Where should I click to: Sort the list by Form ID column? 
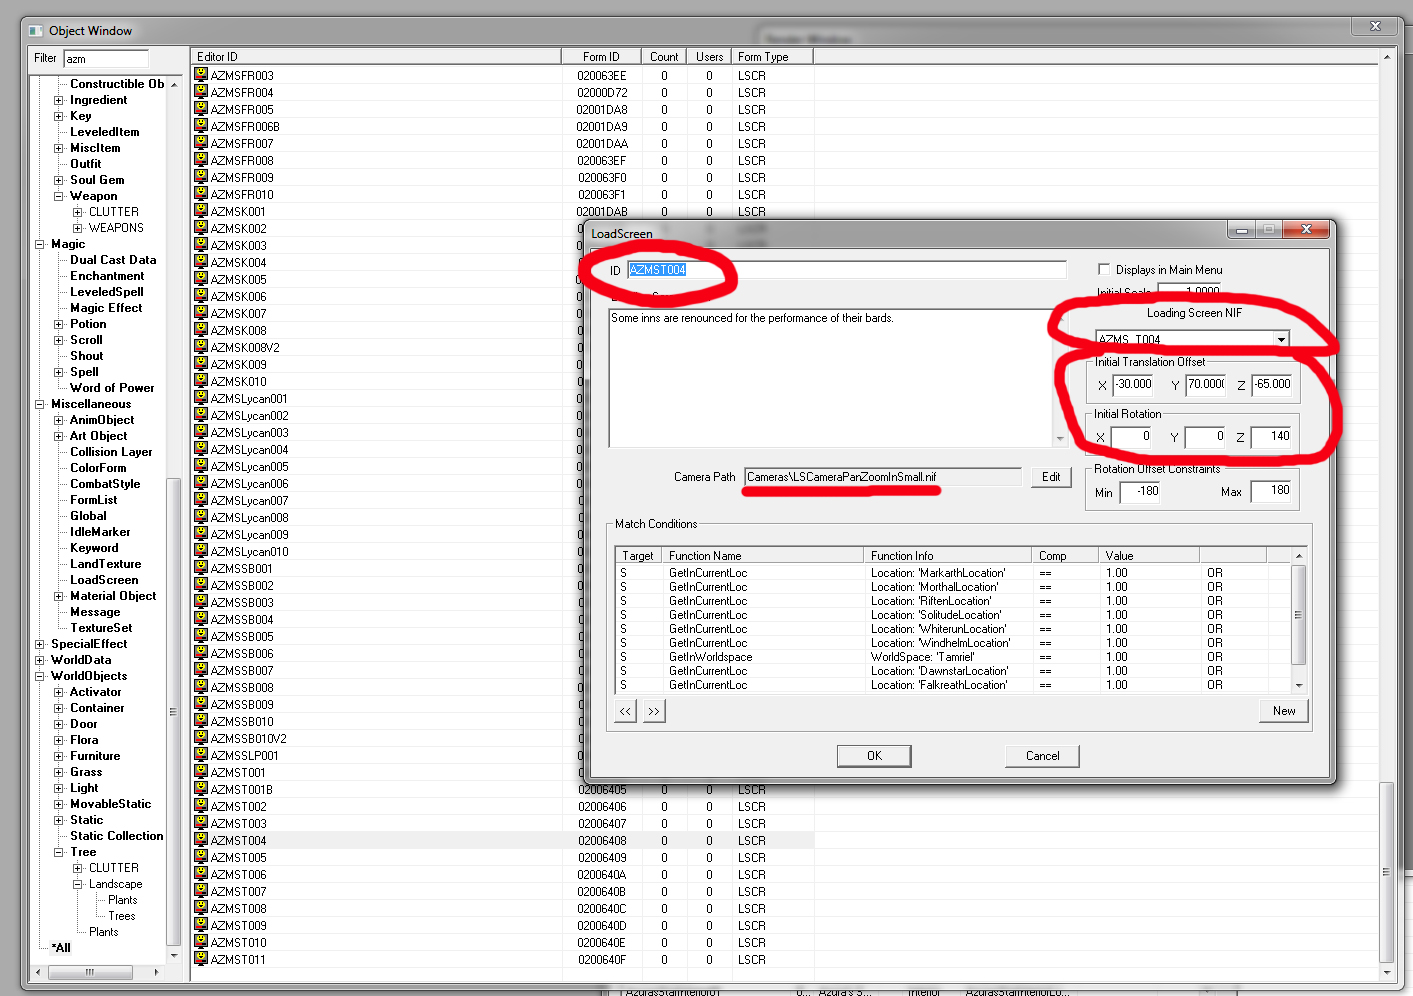[x=601, y=57]
